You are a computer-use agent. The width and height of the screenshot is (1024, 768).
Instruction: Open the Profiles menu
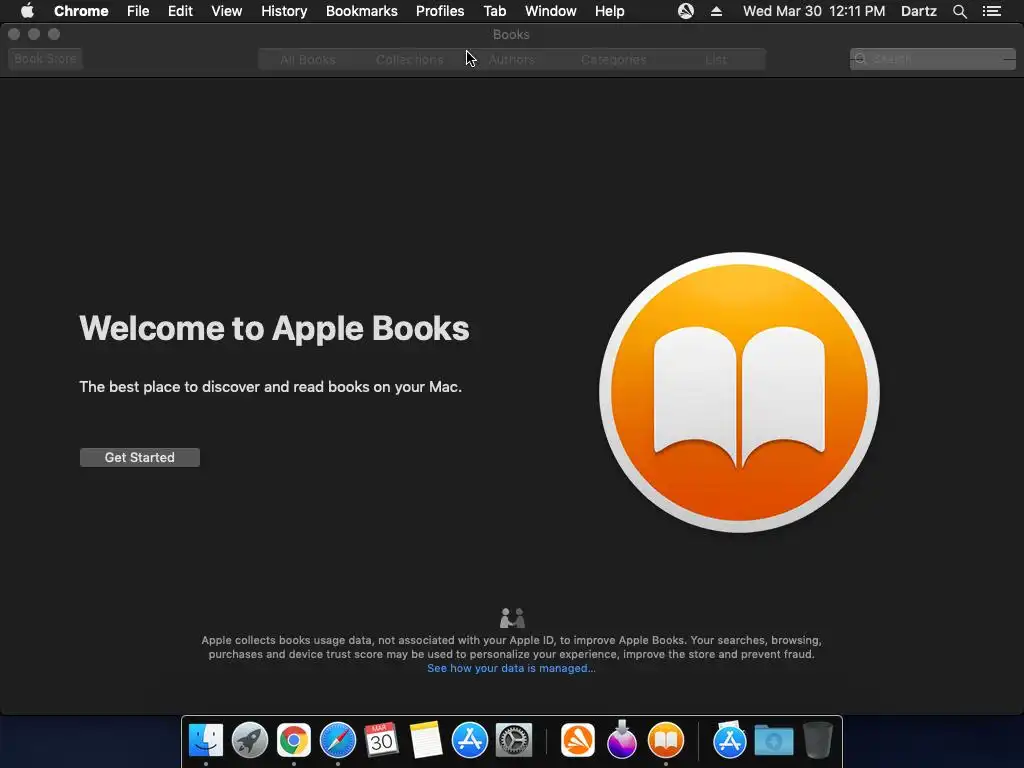point(440,11)
